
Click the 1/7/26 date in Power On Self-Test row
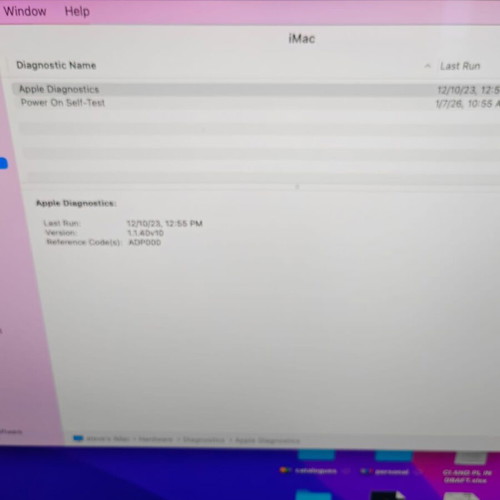tap(467, 104)
